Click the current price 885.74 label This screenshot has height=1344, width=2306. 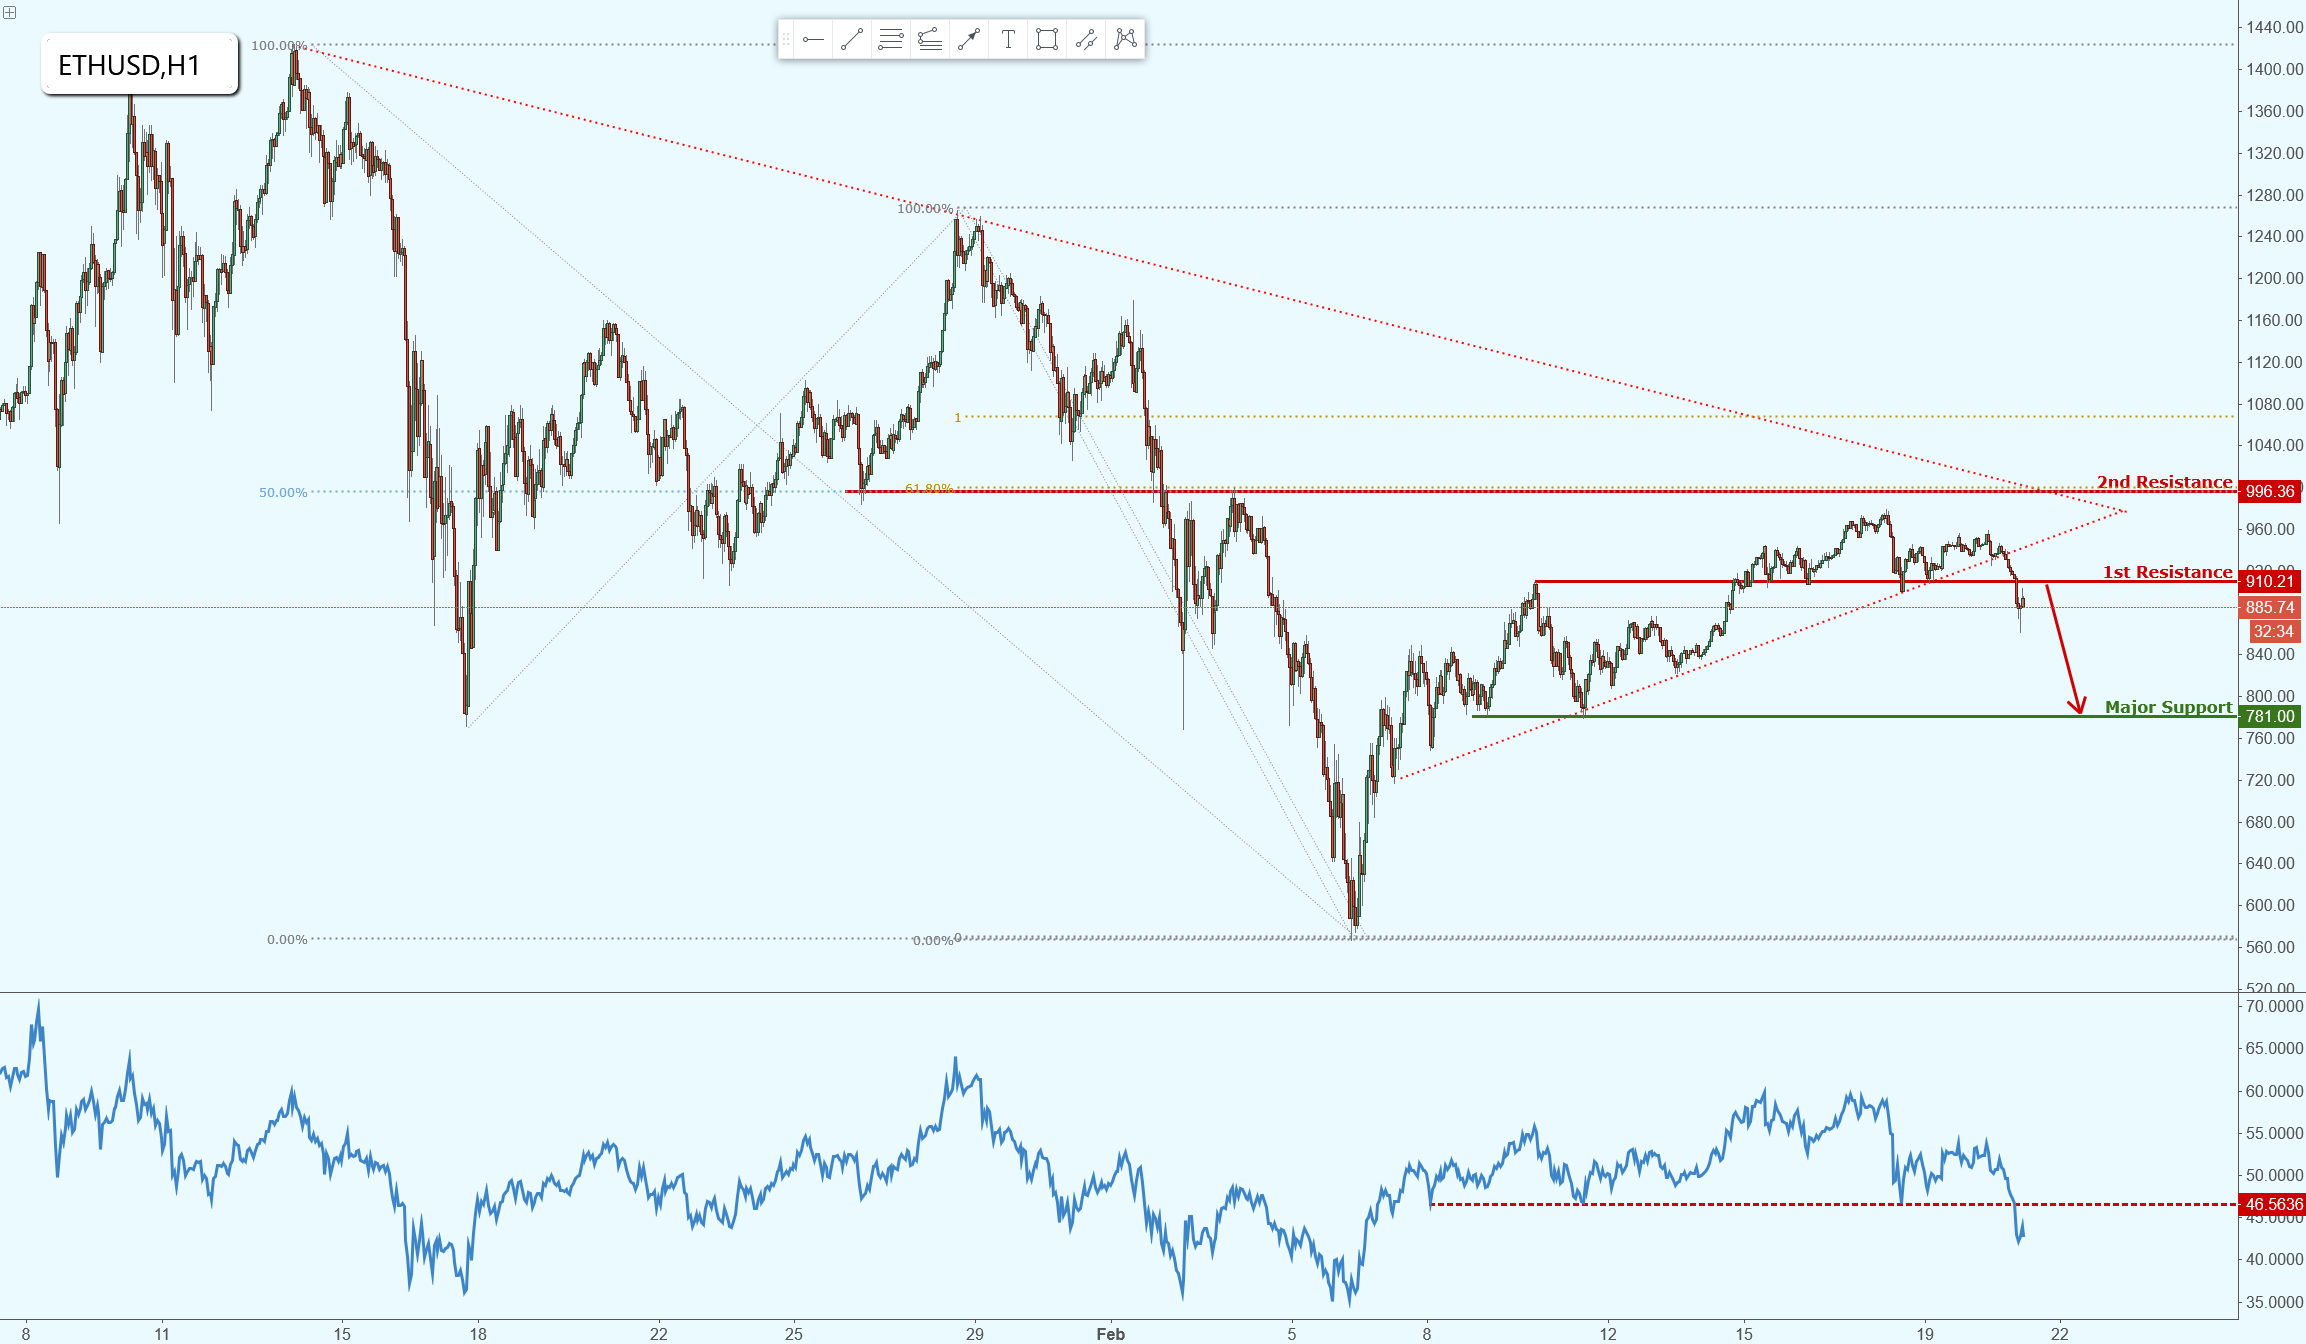pos(2270,607)
